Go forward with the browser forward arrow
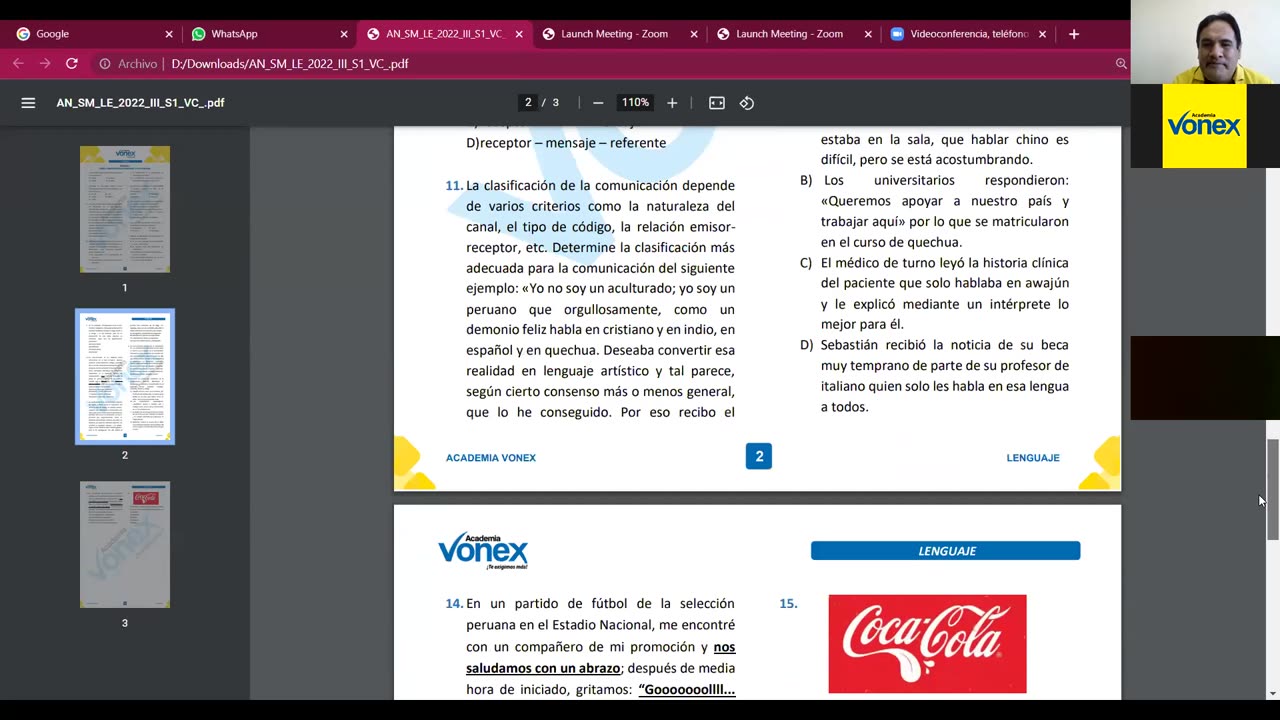Screen dimensions: 1280x720 click(x=45, y=63)
